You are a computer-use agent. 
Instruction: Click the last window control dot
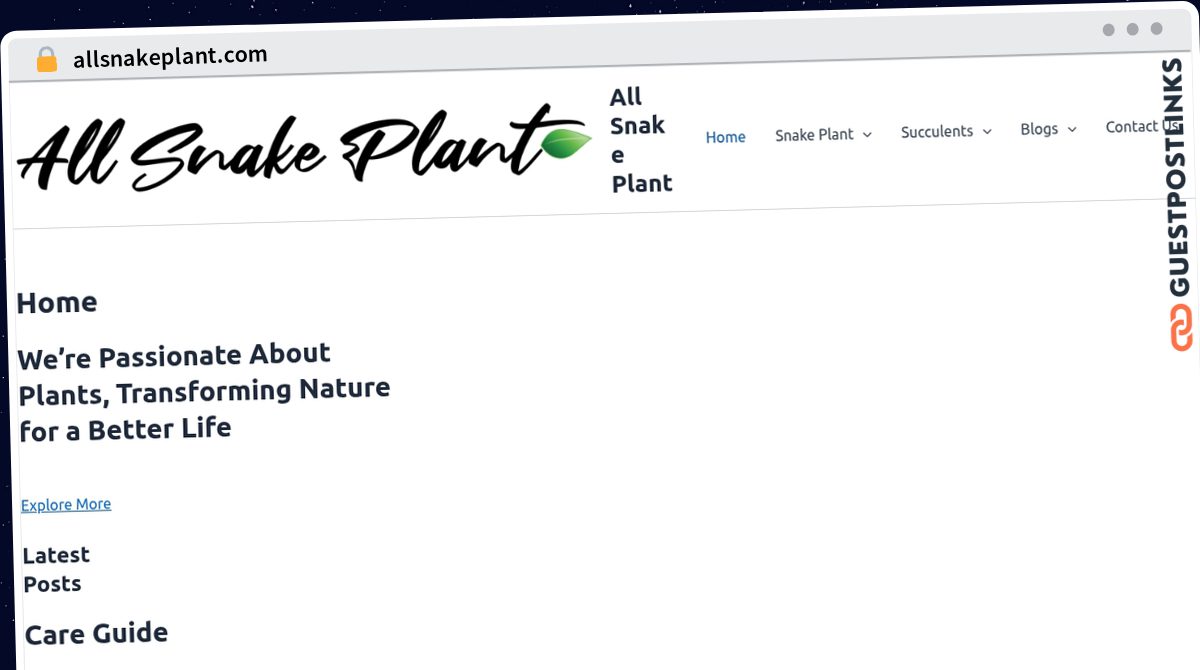click(1156, 29)
